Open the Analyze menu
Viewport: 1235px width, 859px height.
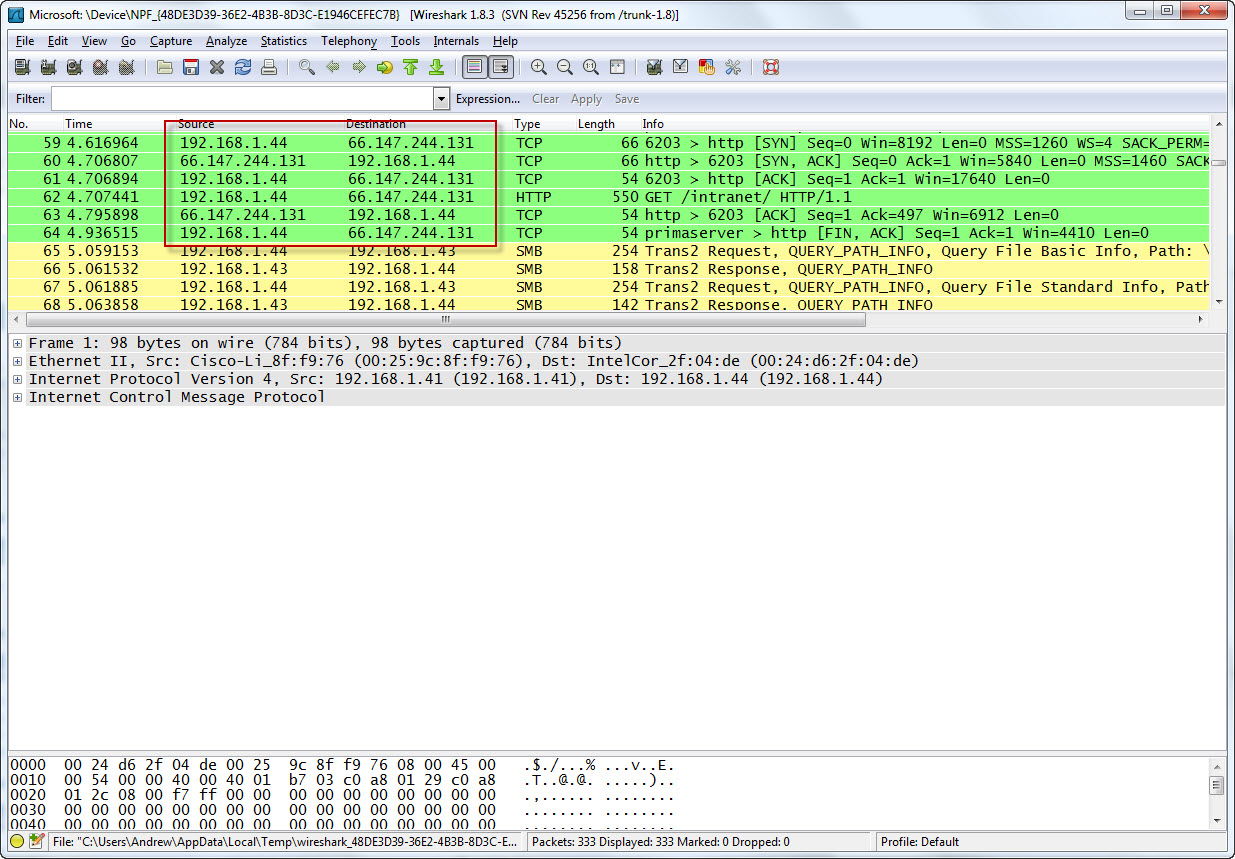[226, 41]
